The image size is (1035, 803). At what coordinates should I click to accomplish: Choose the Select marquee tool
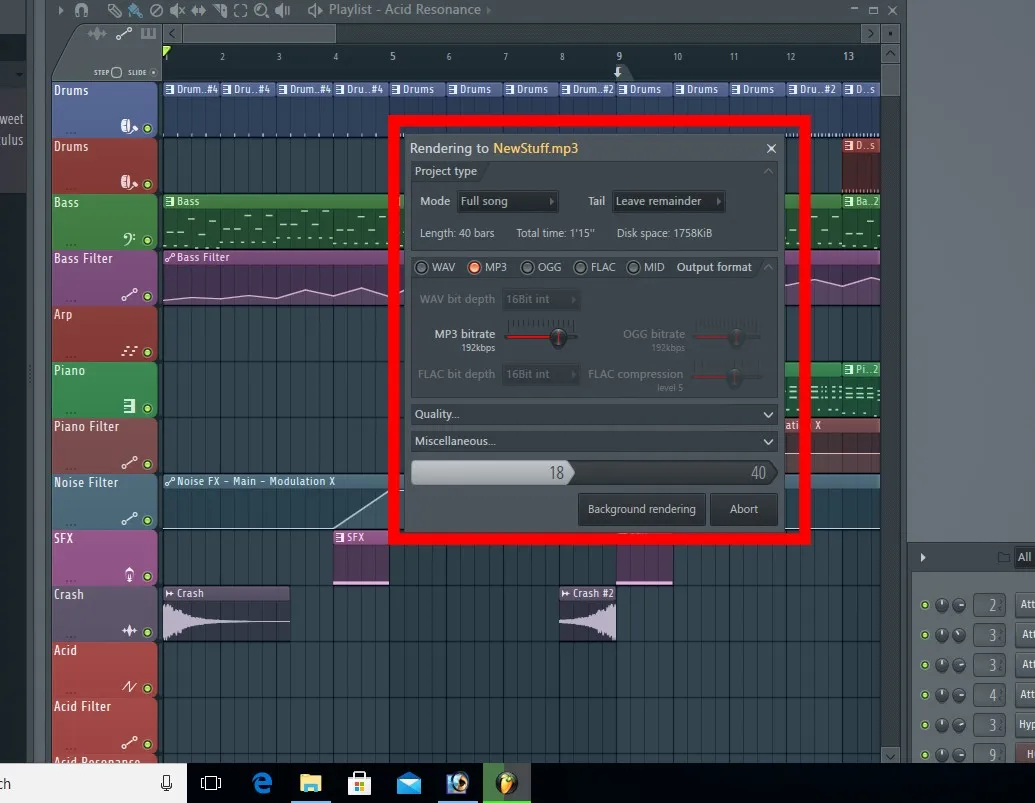point(240,10)
